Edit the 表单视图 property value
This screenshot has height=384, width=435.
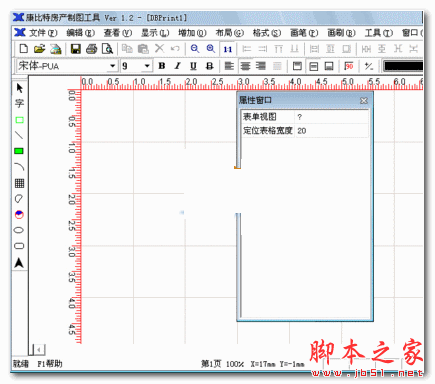click(x=332, y=117)
